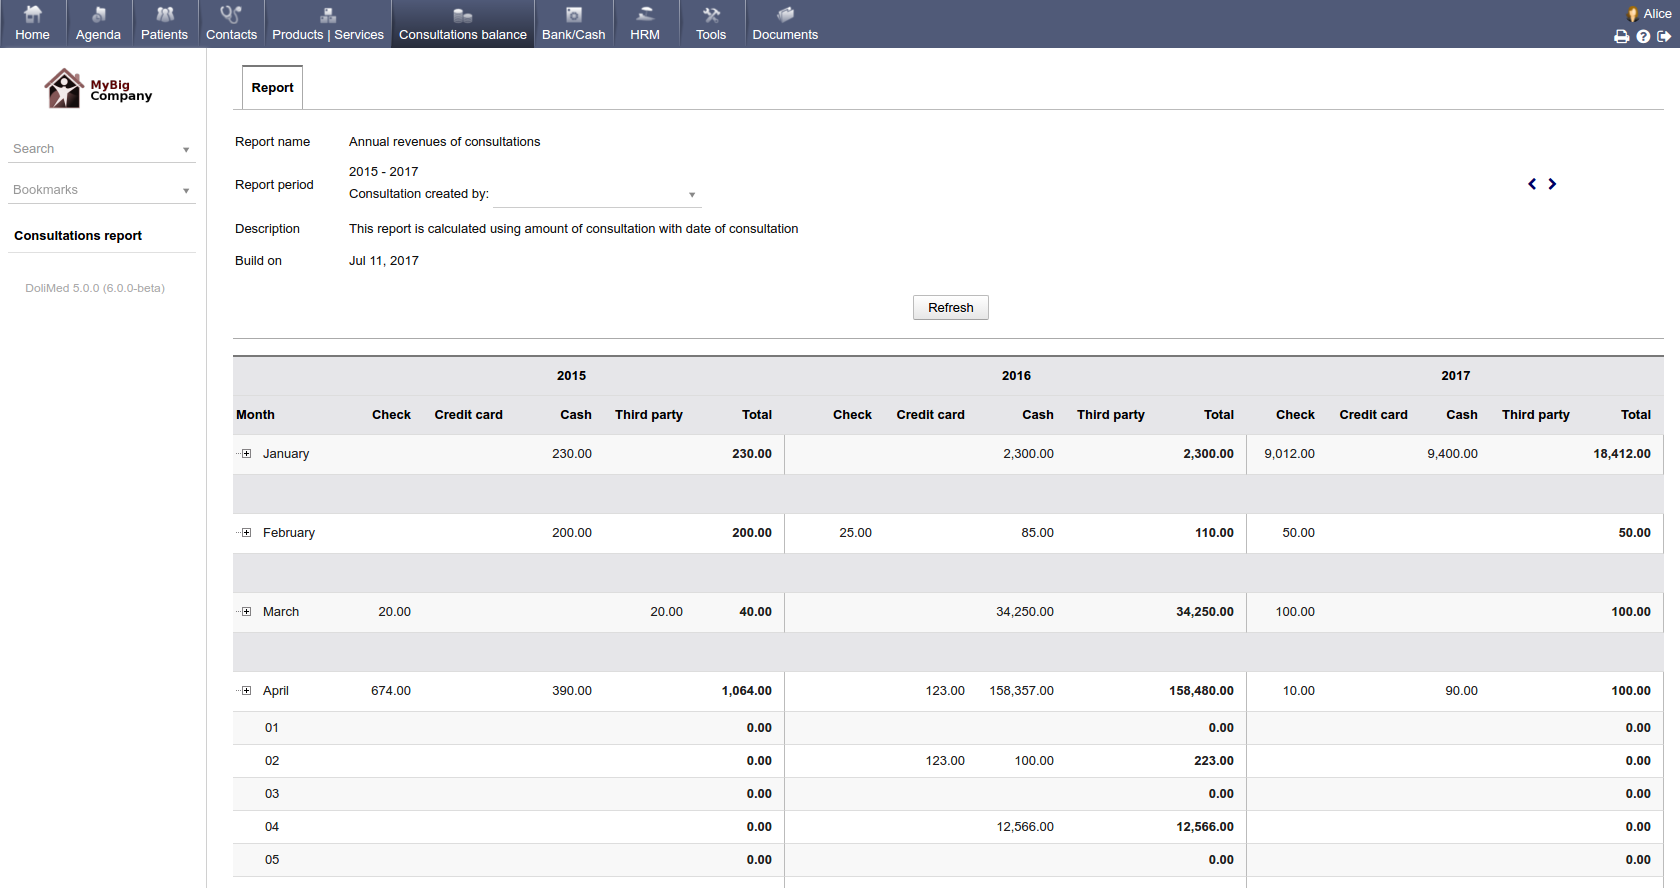
Task: Open the Bank/Cash module icon
Action: [574, 14]
